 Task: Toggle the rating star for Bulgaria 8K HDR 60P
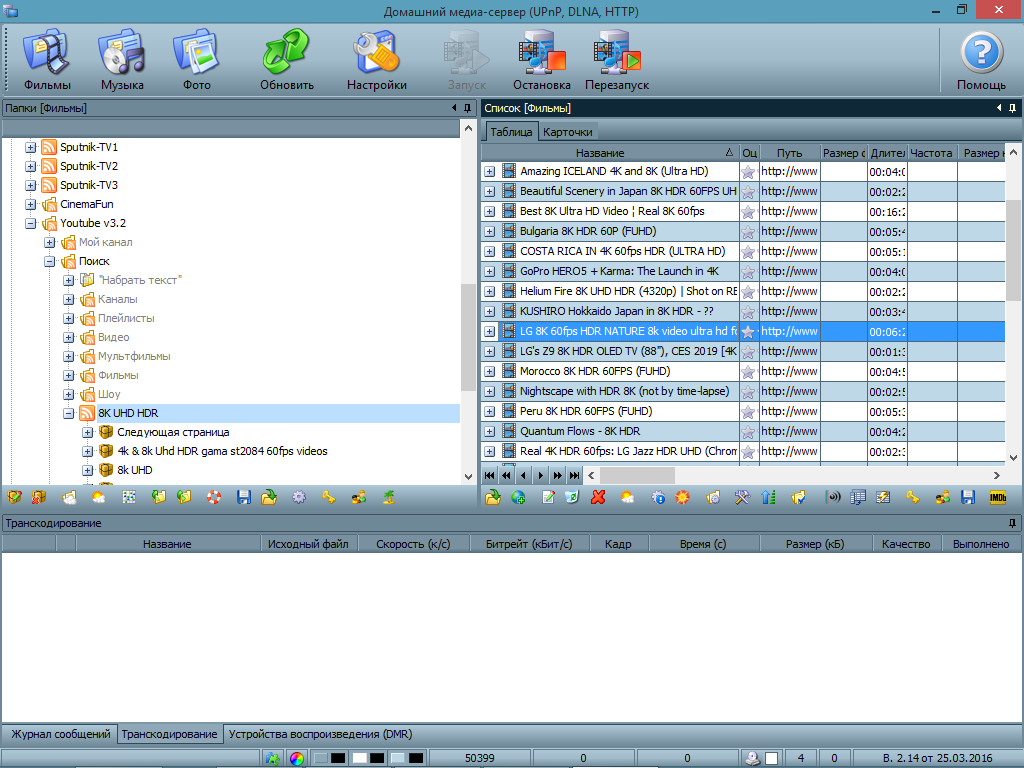748,231
